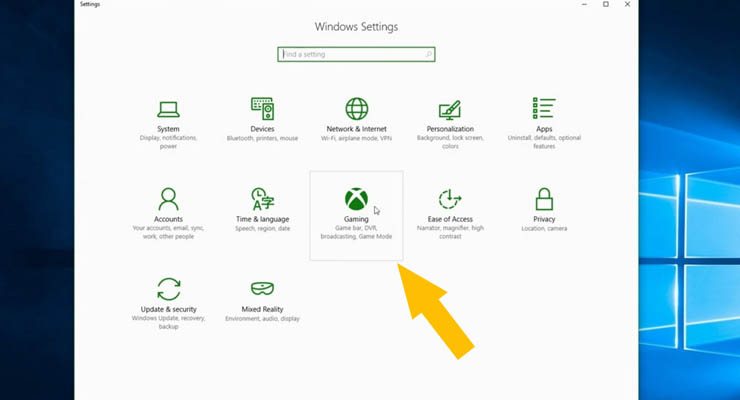
Task: Minimize the Settings window
Action: point(584,4)
